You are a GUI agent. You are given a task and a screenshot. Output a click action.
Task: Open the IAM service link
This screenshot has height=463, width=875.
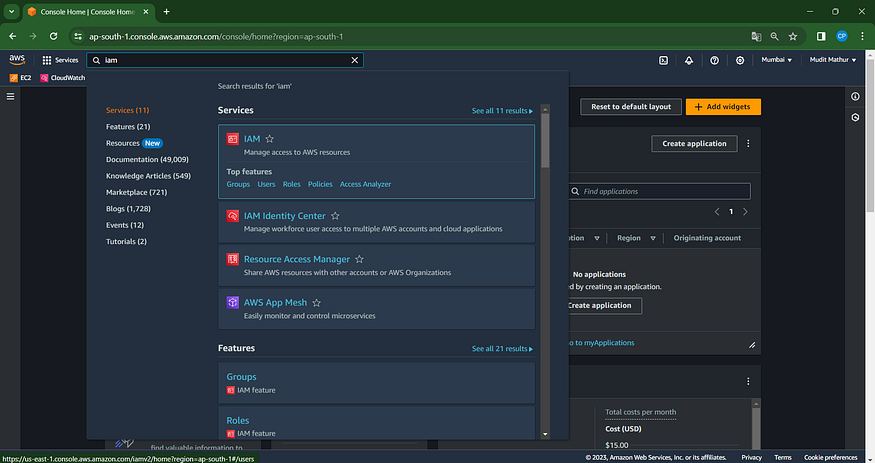point(252,139)
